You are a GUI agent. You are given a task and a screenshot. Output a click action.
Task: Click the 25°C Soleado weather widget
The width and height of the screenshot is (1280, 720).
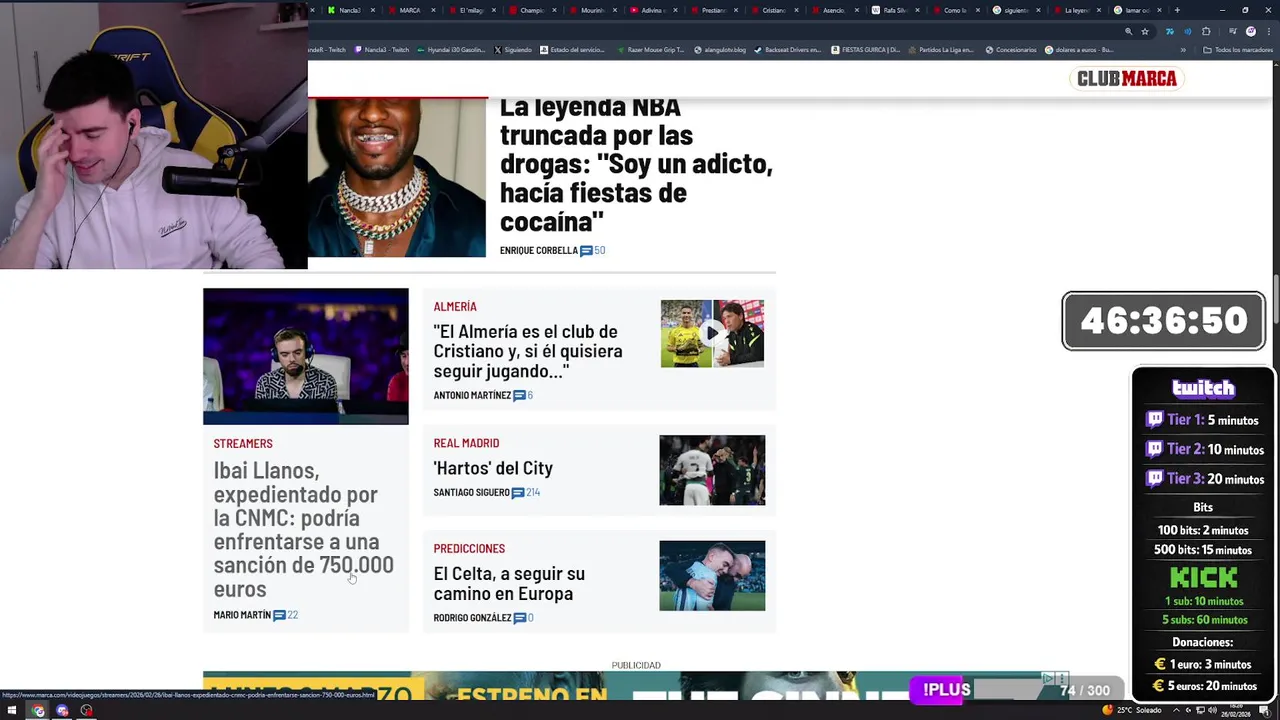[1132, 710]
